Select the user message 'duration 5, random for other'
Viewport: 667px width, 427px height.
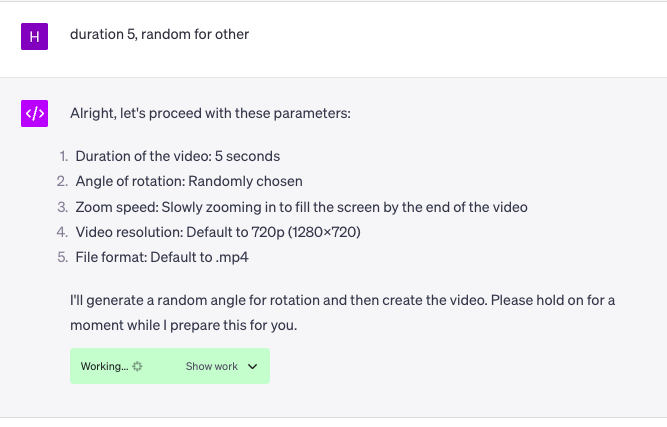160,34
